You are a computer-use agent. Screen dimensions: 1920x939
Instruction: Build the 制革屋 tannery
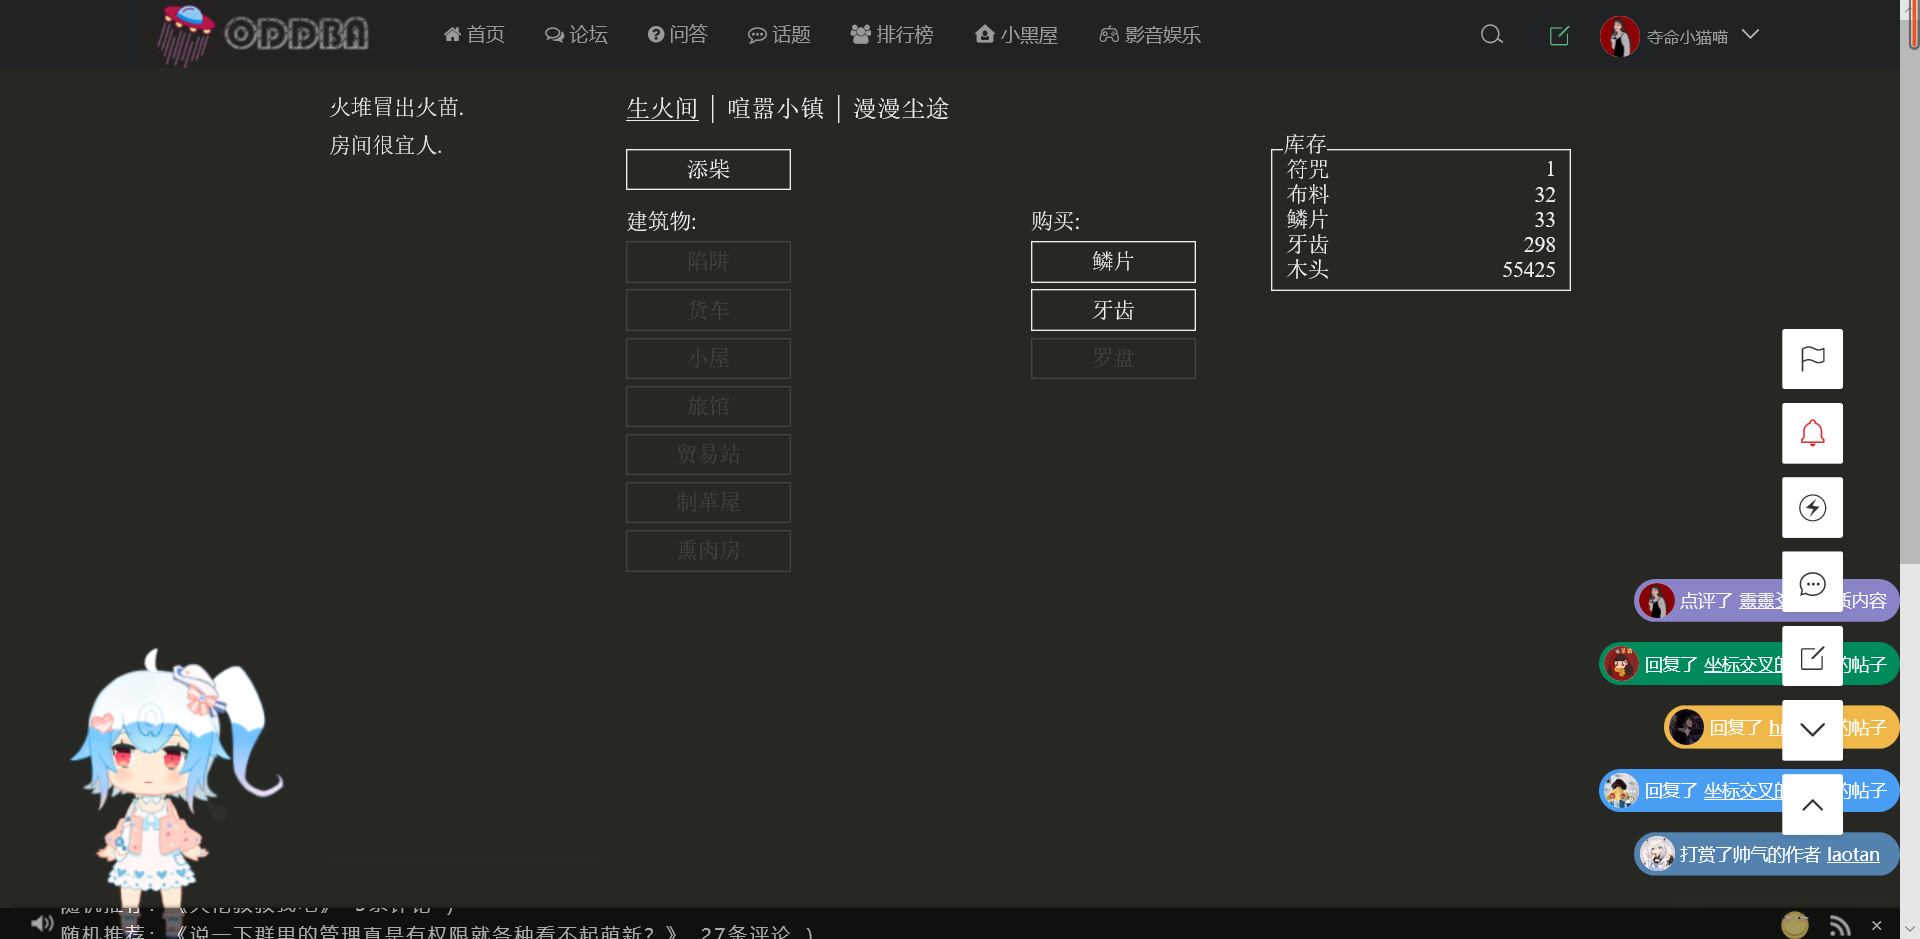(x=708, y=502)
